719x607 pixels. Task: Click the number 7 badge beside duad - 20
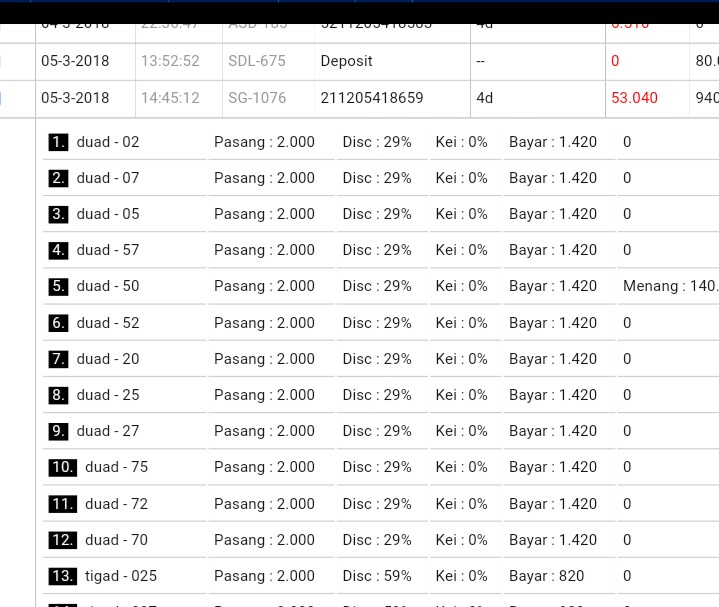58,359
